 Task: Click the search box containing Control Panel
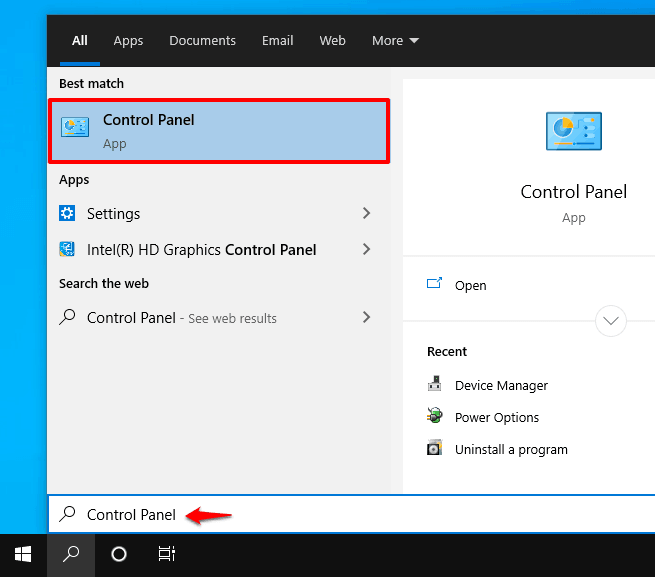click(352, 514)
